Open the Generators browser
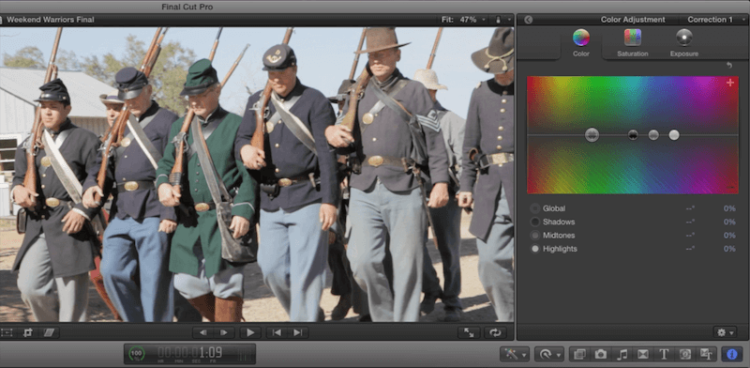The width and height of the screenshot is (750, 368). pos(685,354)
